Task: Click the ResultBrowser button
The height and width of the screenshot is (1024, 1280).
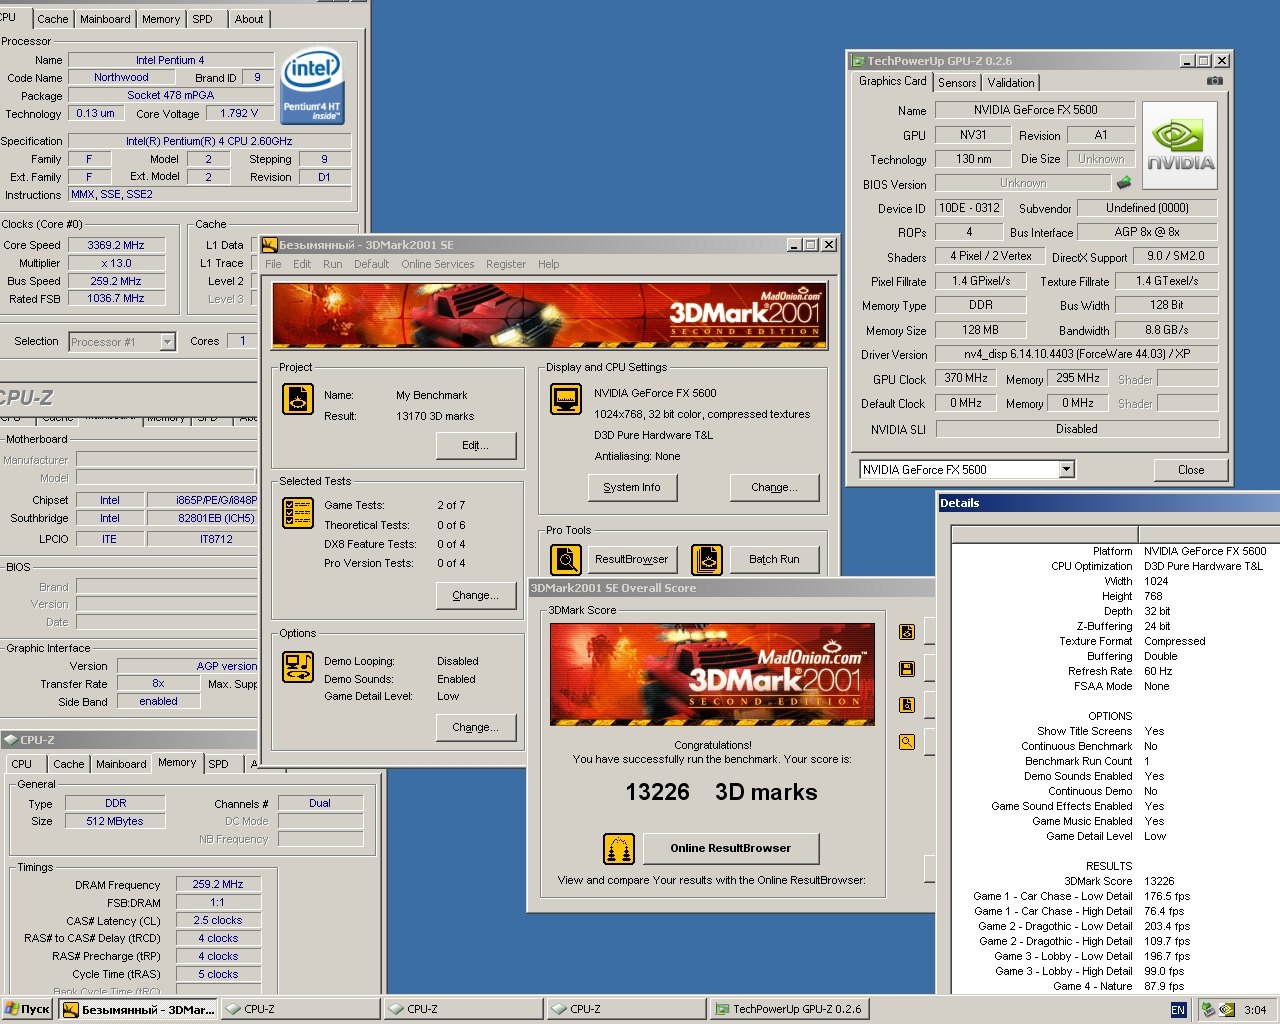Action: [x=632, y=559]
